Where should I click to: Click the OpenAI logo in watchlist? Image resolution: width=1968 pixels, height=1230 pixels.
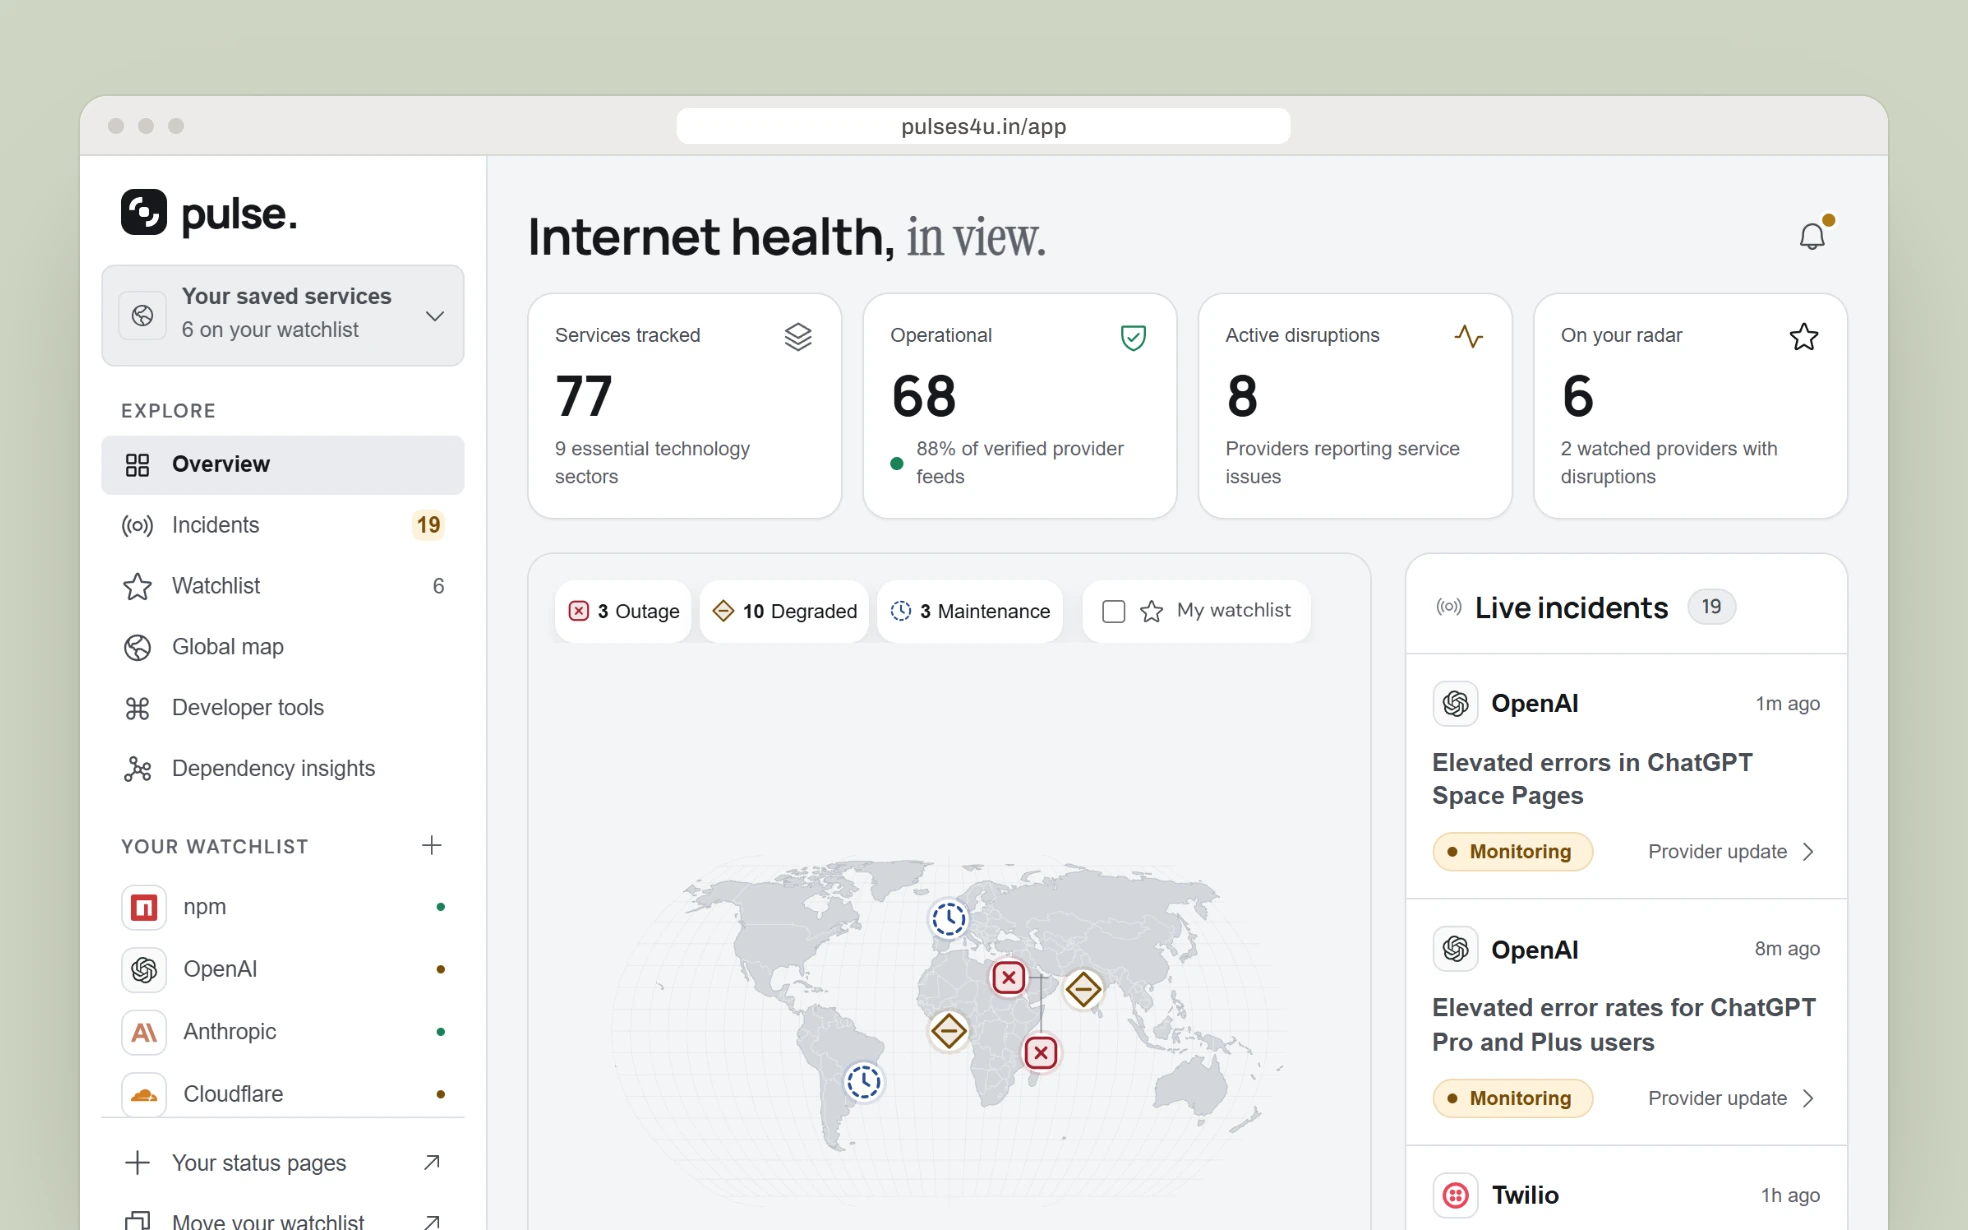coord(144,969)
